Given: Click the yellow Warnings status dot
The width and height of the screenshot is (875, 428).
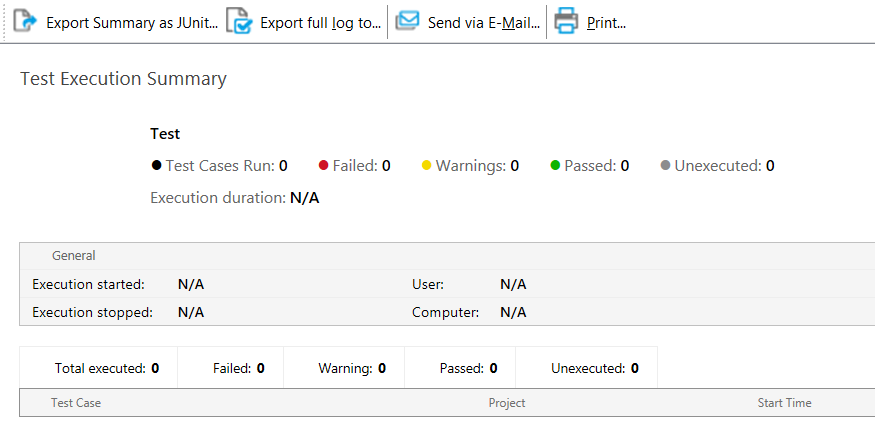Looking at the screenshot, I should point(426,166).
